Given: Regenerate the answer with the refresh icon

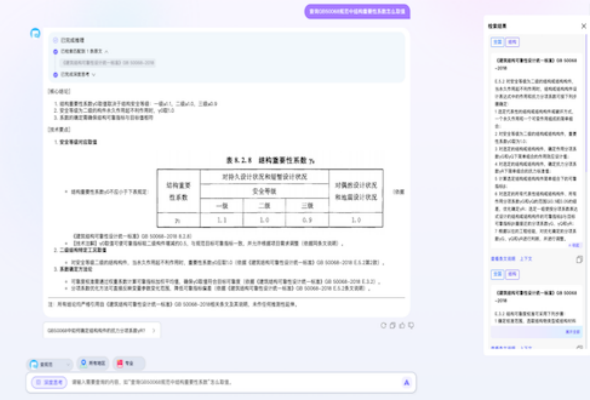Looking at the screenshot, I should (x=383, y=325).
